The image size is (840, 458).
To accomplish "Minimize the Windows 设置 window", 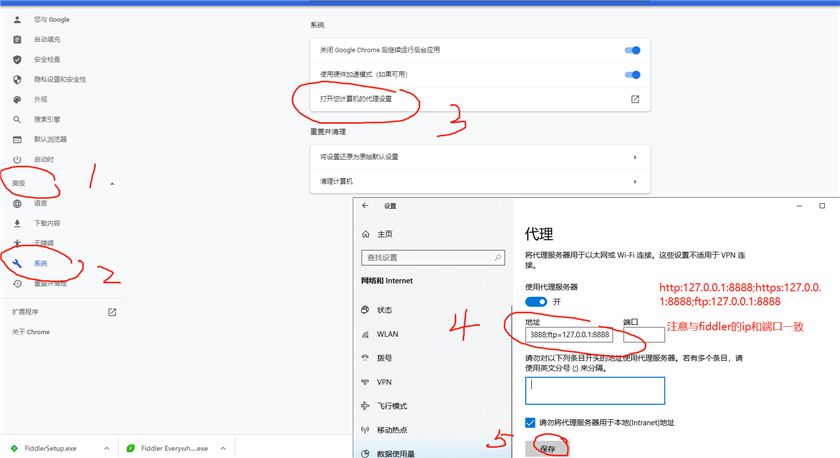I will pyautogui.click(x=799, y=206).
